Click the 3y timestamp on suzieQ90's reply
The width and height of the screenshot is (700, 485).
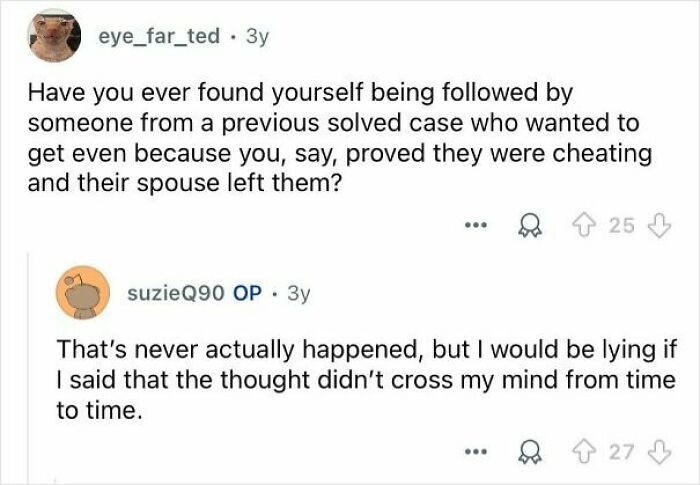(x=298, y=295)
